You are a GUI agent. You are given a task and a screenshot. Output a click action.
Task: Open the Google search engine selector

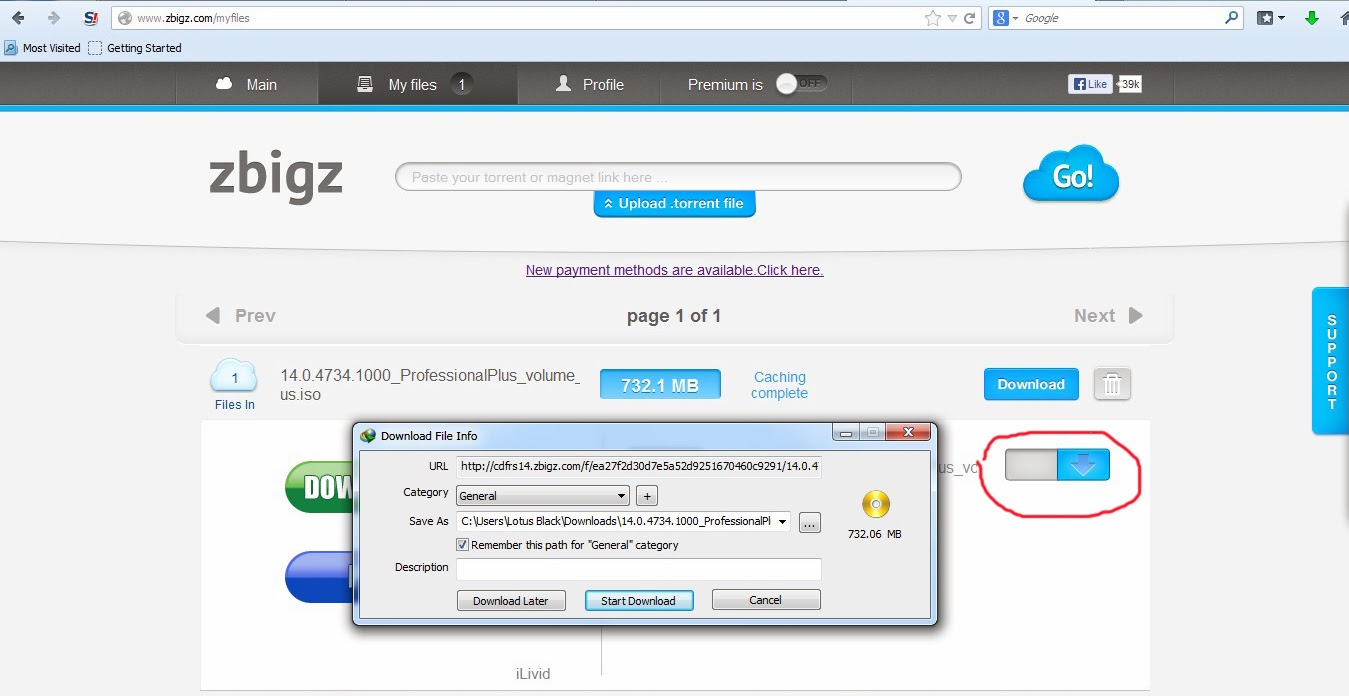pyautogui.click(x=1006, y=18)
